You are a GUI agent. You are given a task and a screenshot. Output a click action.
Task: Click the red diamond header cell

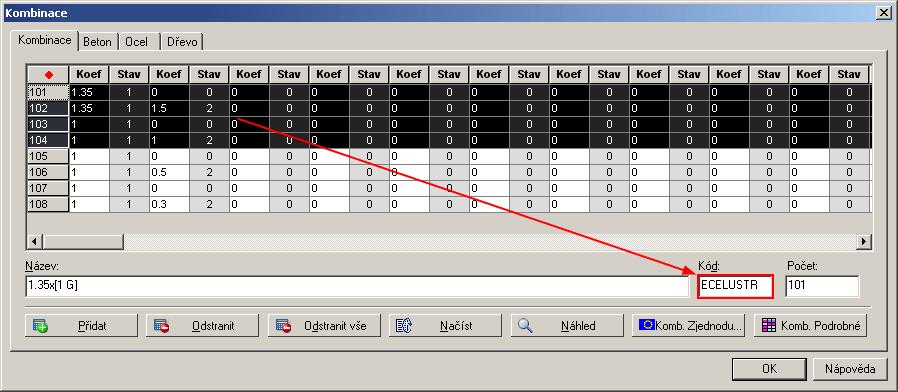coord(48,75)
